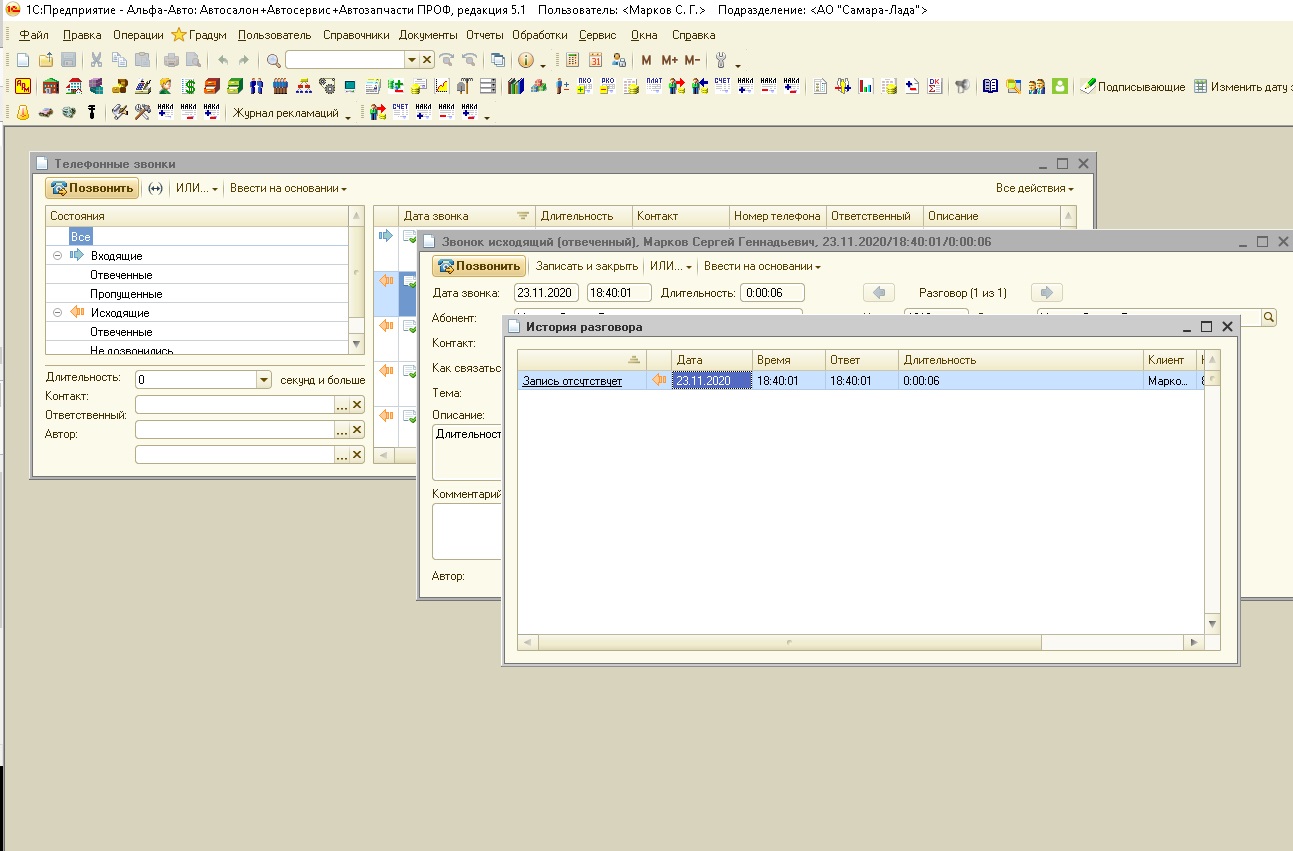Open the calculator icon
This screenshot has width=1293, height=851.
click(x=572, y=60)
